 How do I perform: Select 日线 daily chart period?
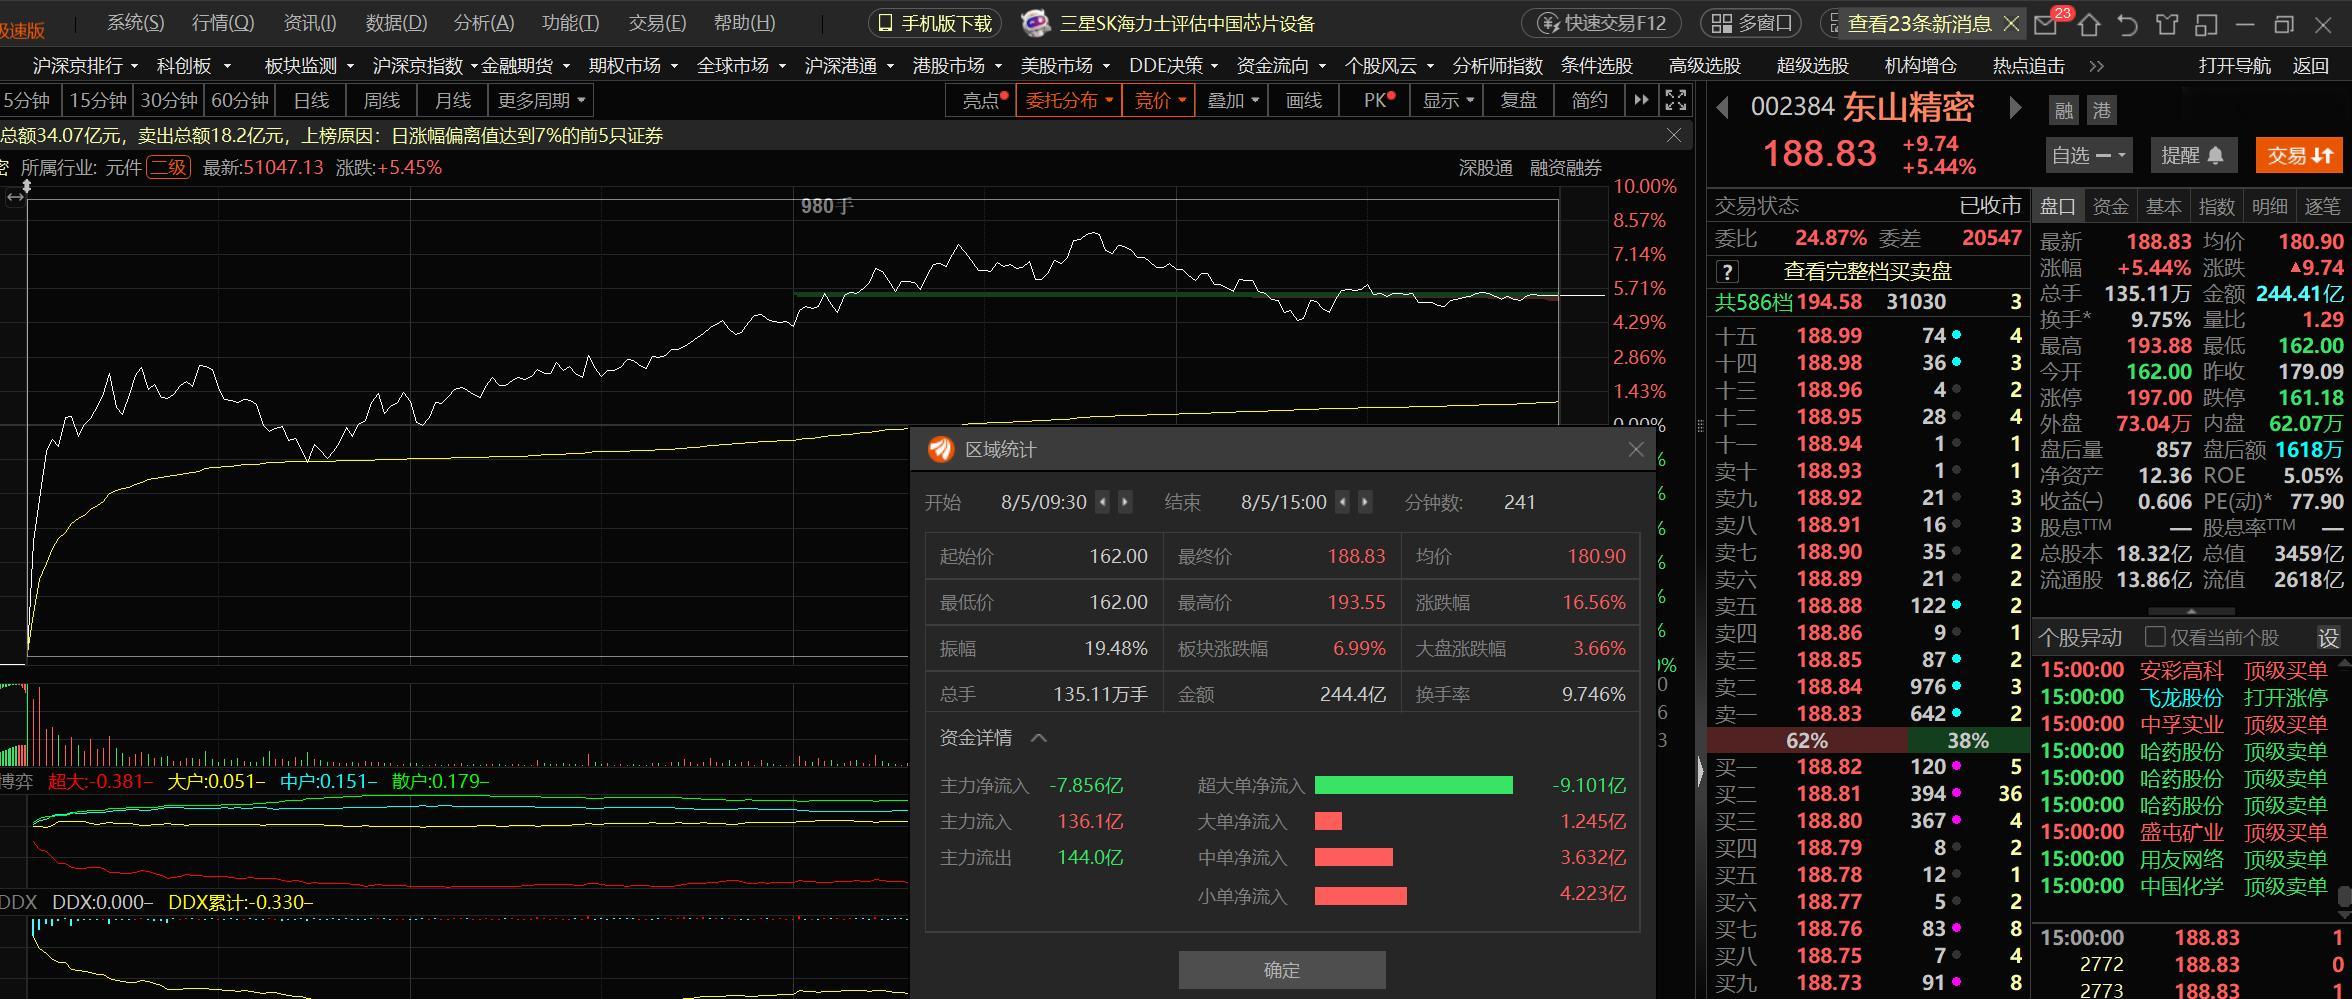click(x=311, y=100)
